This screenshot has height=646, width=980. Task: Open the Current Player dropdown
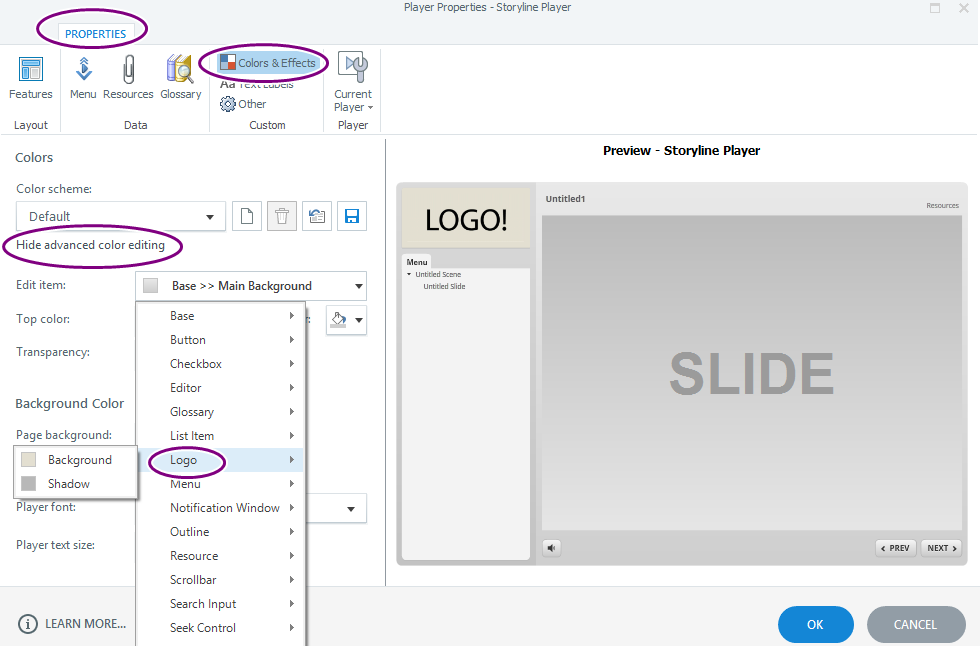(x=353, y=82)
